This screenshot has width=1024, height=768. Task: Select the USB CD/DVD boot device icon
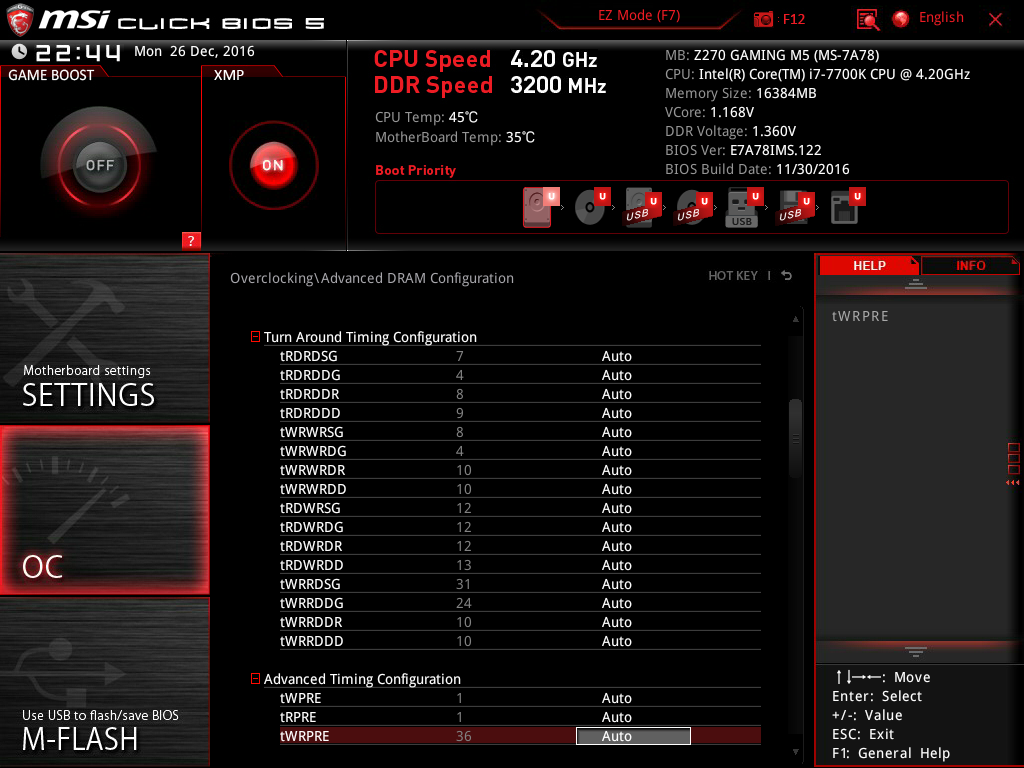(x=692, y=207)
